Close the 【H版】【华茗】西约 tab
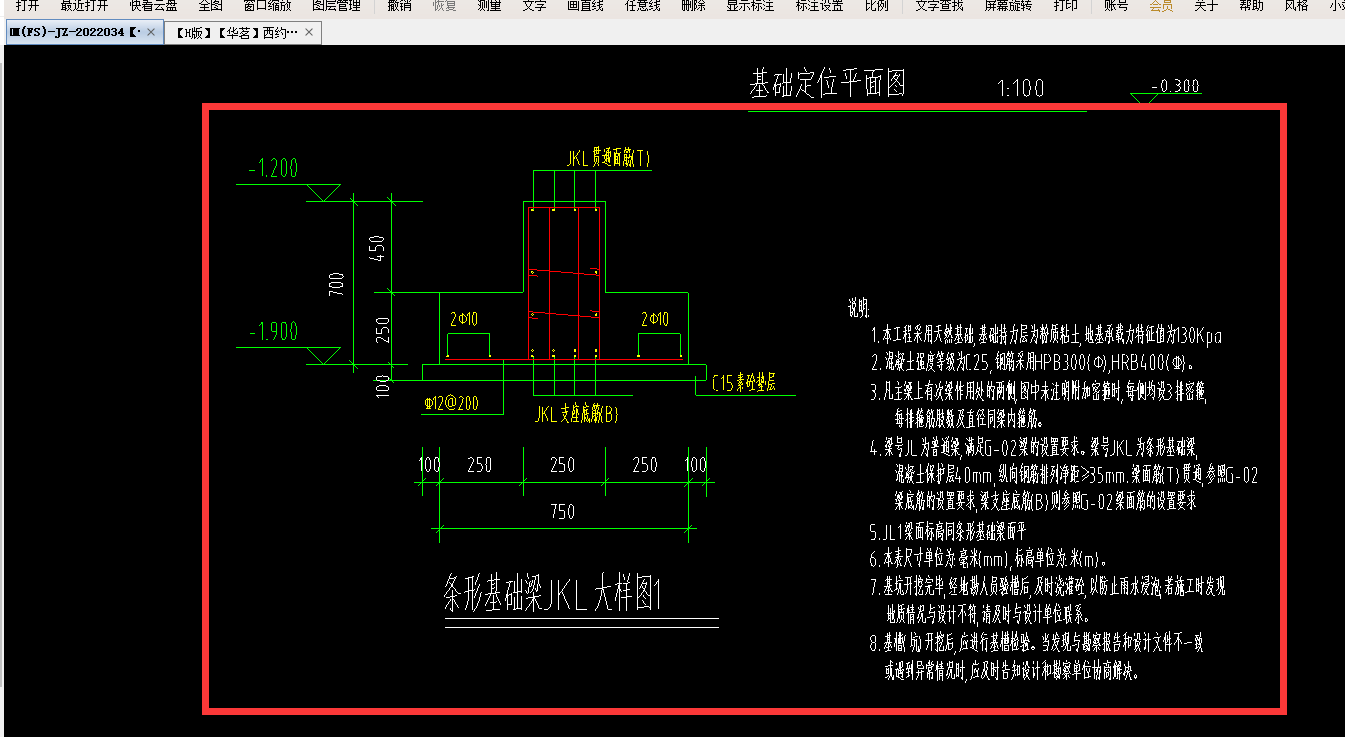Screen dimensions: 1345x737 [309, 33]
